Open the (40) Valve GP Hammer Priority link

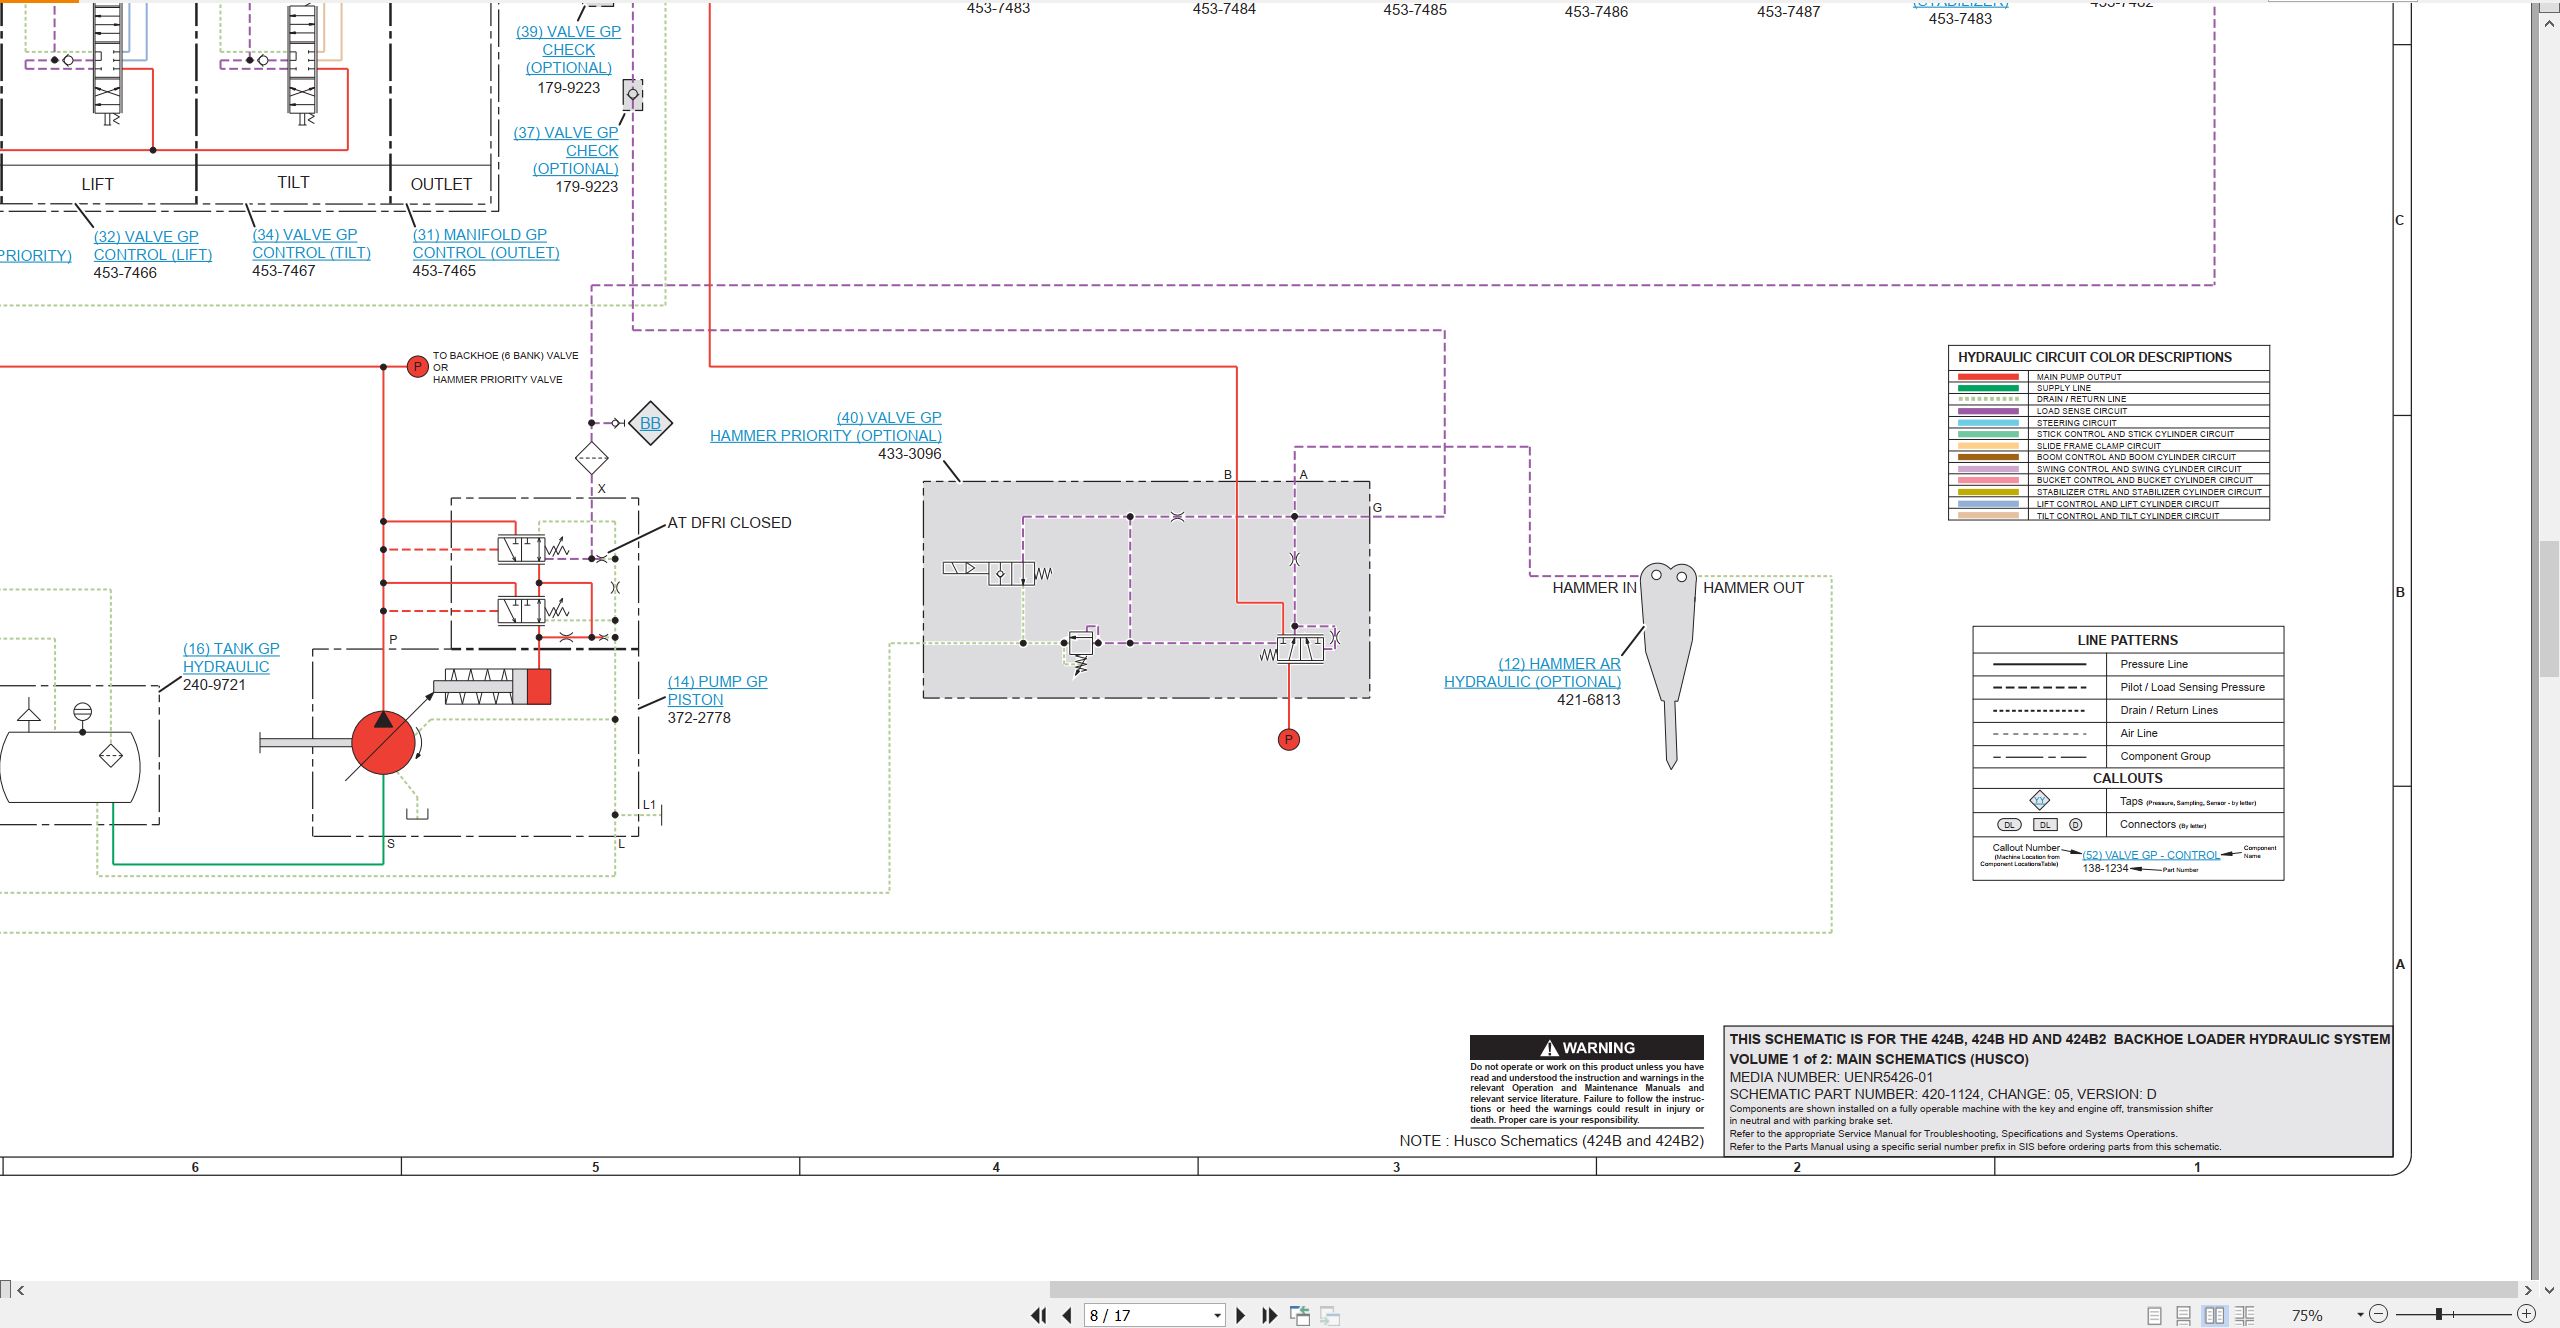point(826,427)
